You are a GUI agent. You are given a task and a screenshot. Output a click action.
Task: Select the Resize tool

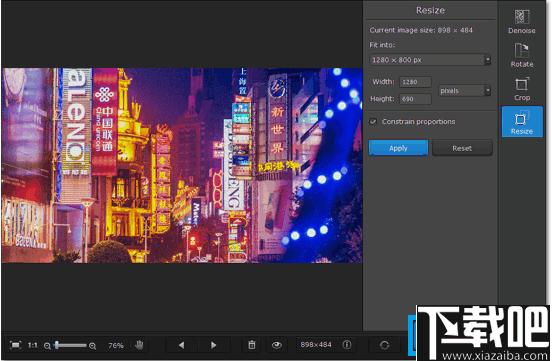(x=522, y=122)
